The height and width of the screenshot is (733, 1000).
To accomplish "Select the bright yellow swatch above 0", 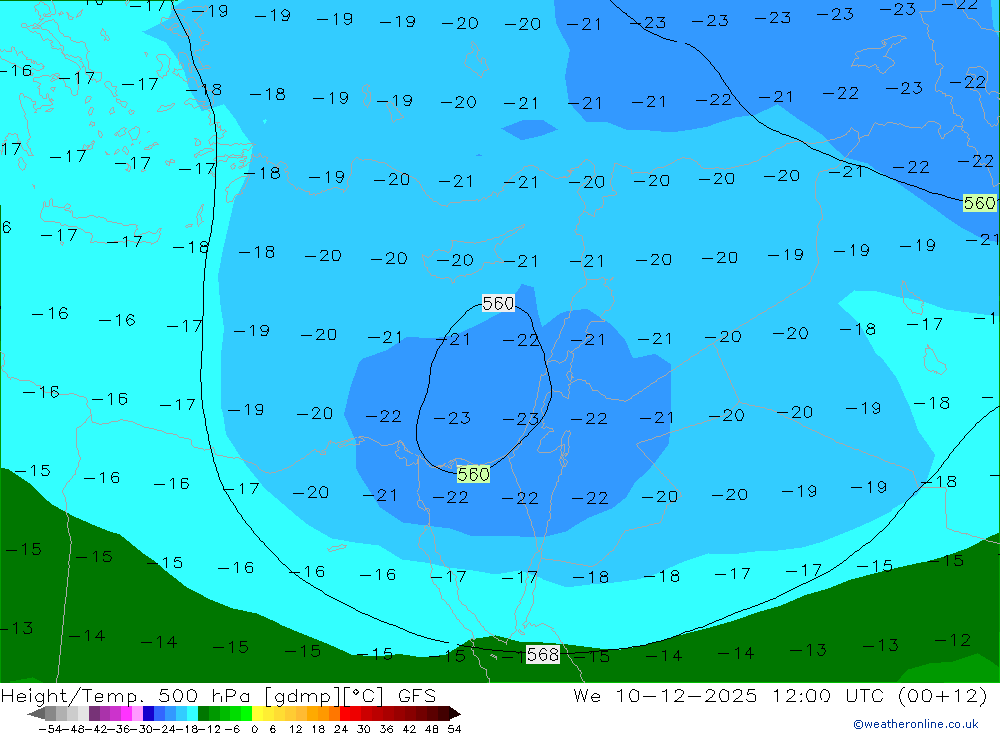I will 258,713.
